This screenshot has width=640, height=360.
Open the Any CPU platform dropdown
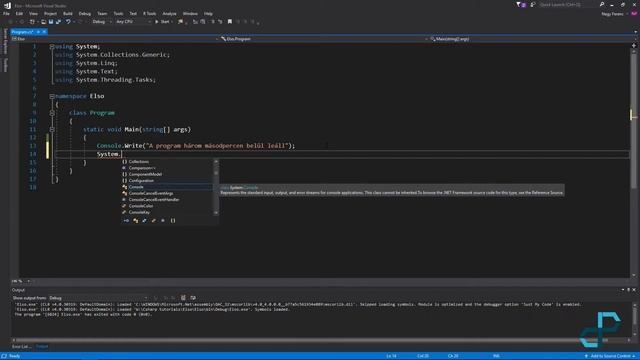click(133, 22)
